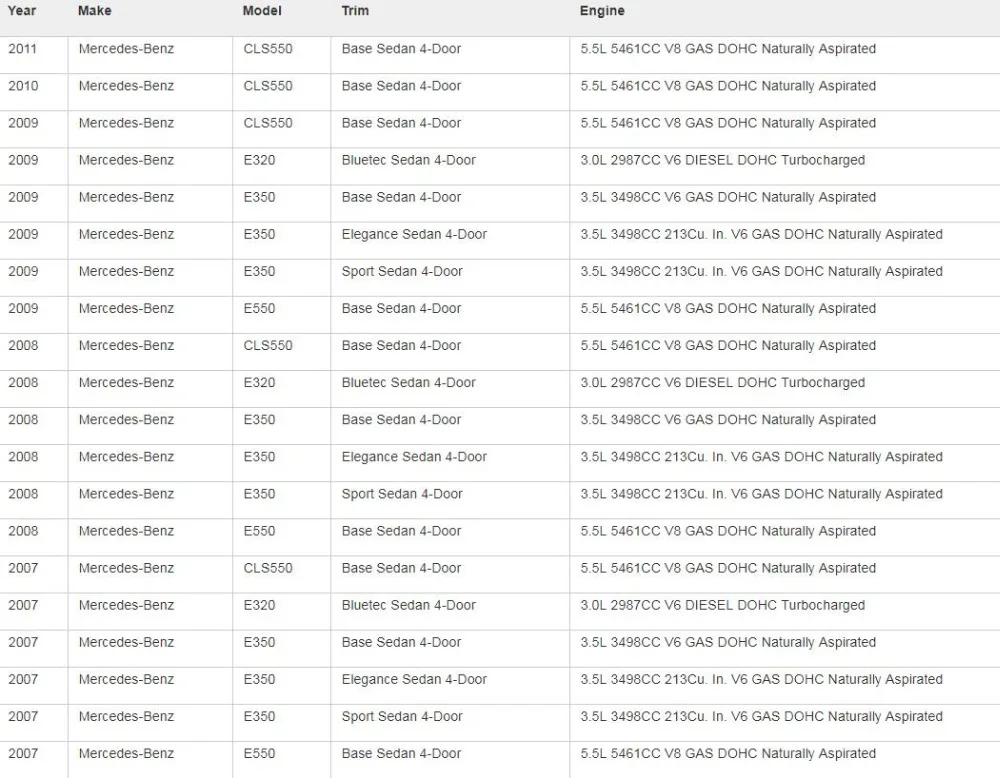The image size is (1000, 778).
Task: Select E550 in the 2009 row
Action: pos(259,308)
